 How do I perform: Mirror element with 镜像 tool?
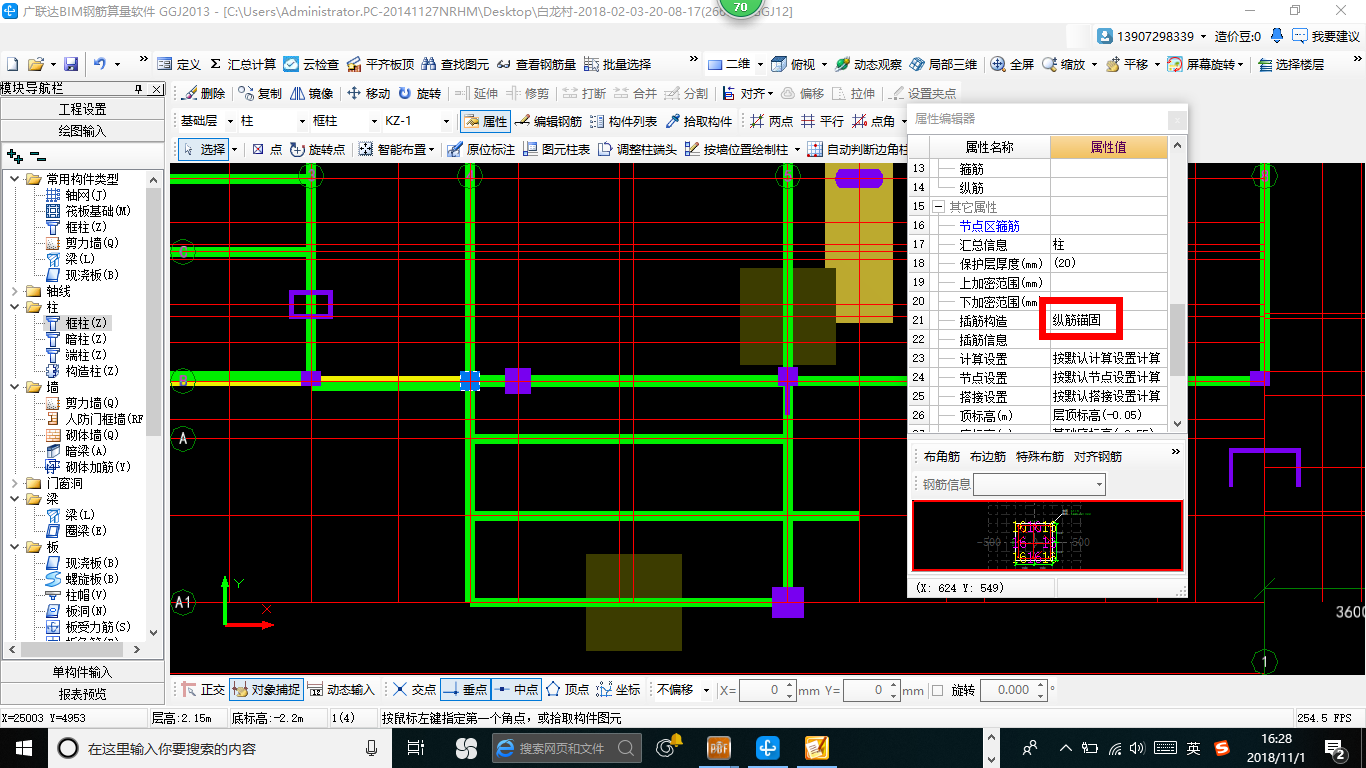(311, 93)
